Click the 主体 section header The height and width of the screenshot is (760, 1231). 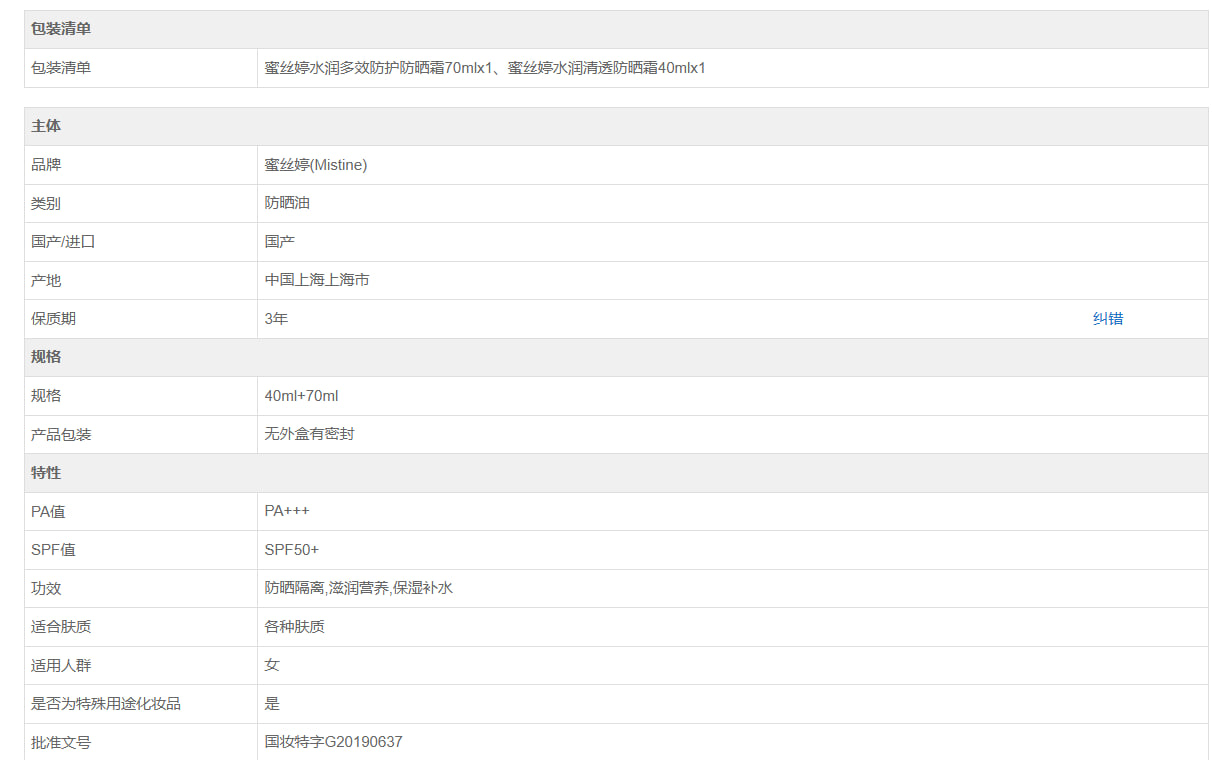click(x=46, y=126)
